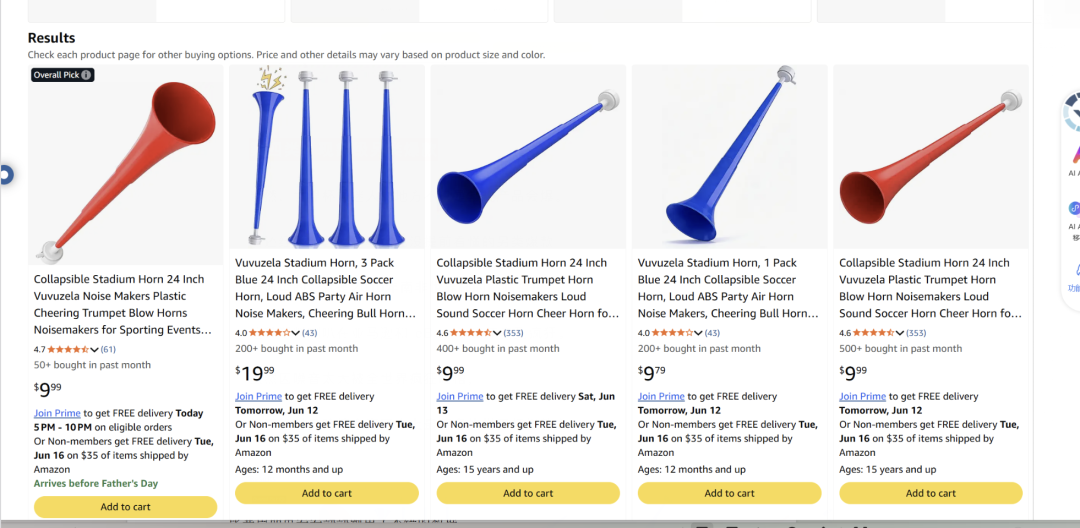Screen dimensions: 1080x528
Task: Click the blue circular AI icon in sidebar
Action: tap(1074, 208)
